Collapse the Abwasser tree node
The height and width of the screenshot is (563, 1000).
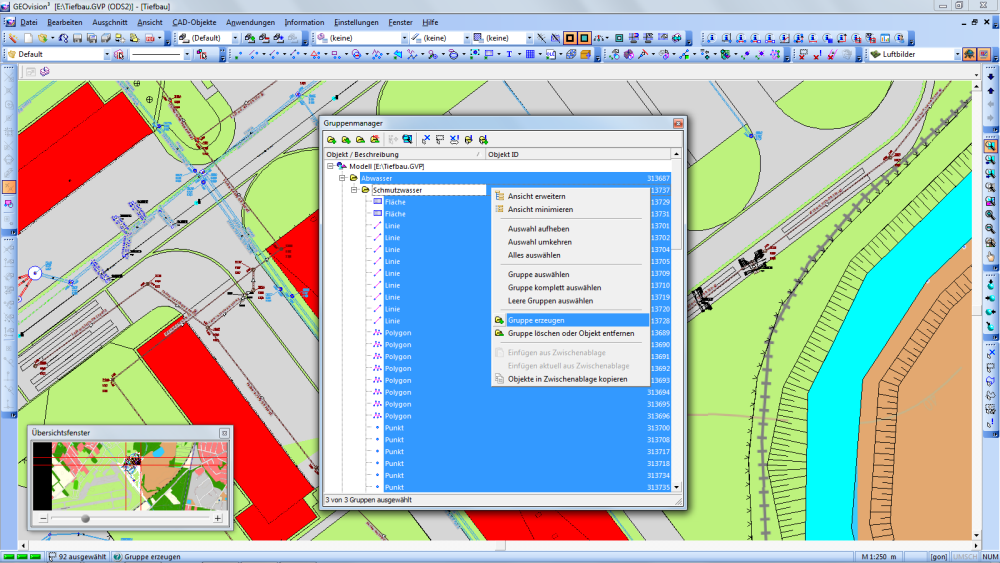(341, 178)
